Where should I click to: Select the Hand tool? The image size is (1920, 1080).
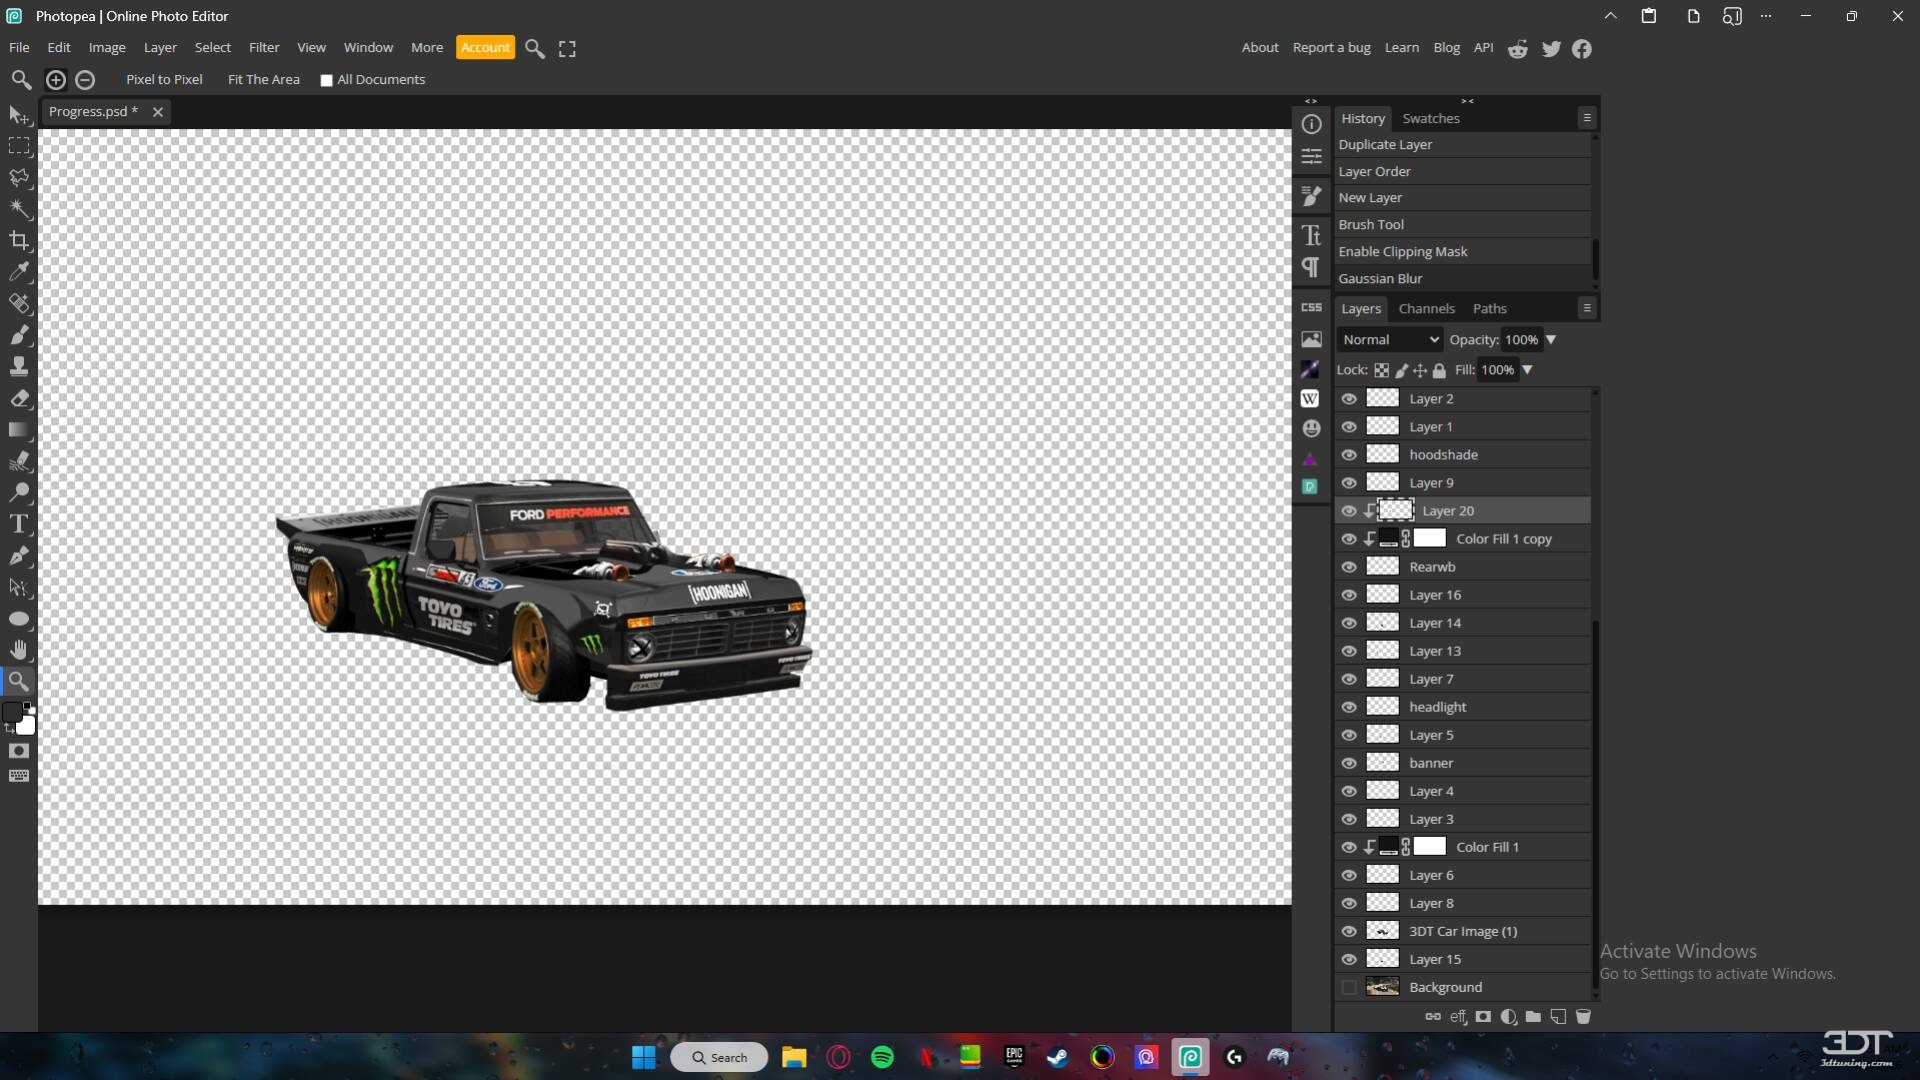19,650
